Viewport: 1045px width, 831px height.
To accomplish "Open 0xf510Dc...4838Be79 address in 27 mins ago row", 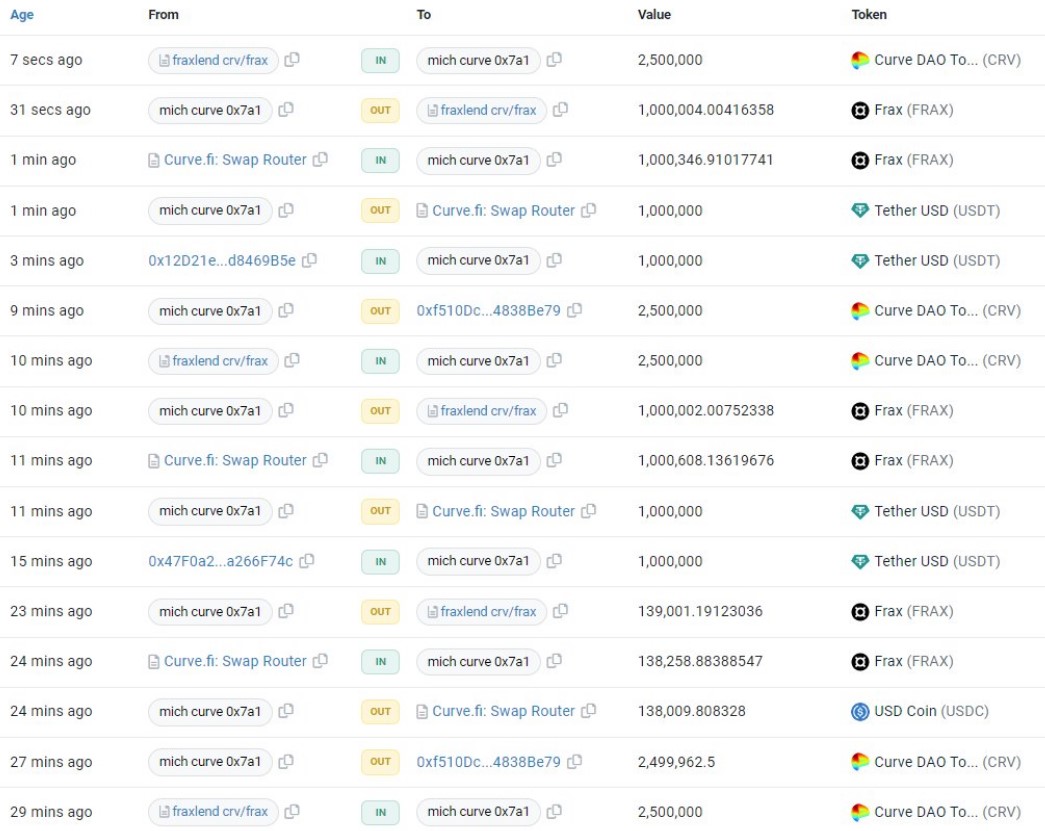I will (489, 762).
